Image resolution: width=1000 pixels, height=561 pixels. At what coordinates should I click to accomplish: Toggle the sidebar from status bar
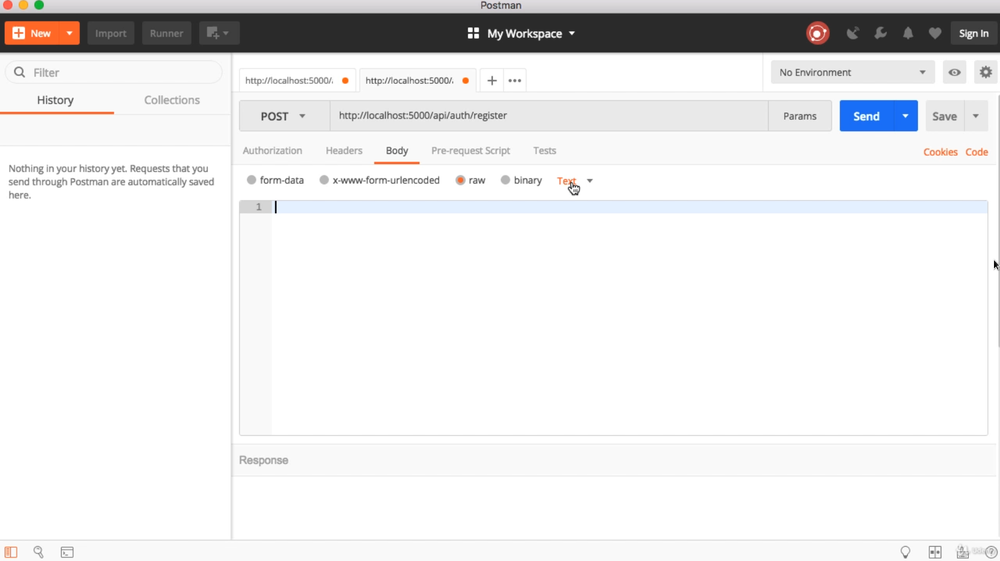click(11, 552)
